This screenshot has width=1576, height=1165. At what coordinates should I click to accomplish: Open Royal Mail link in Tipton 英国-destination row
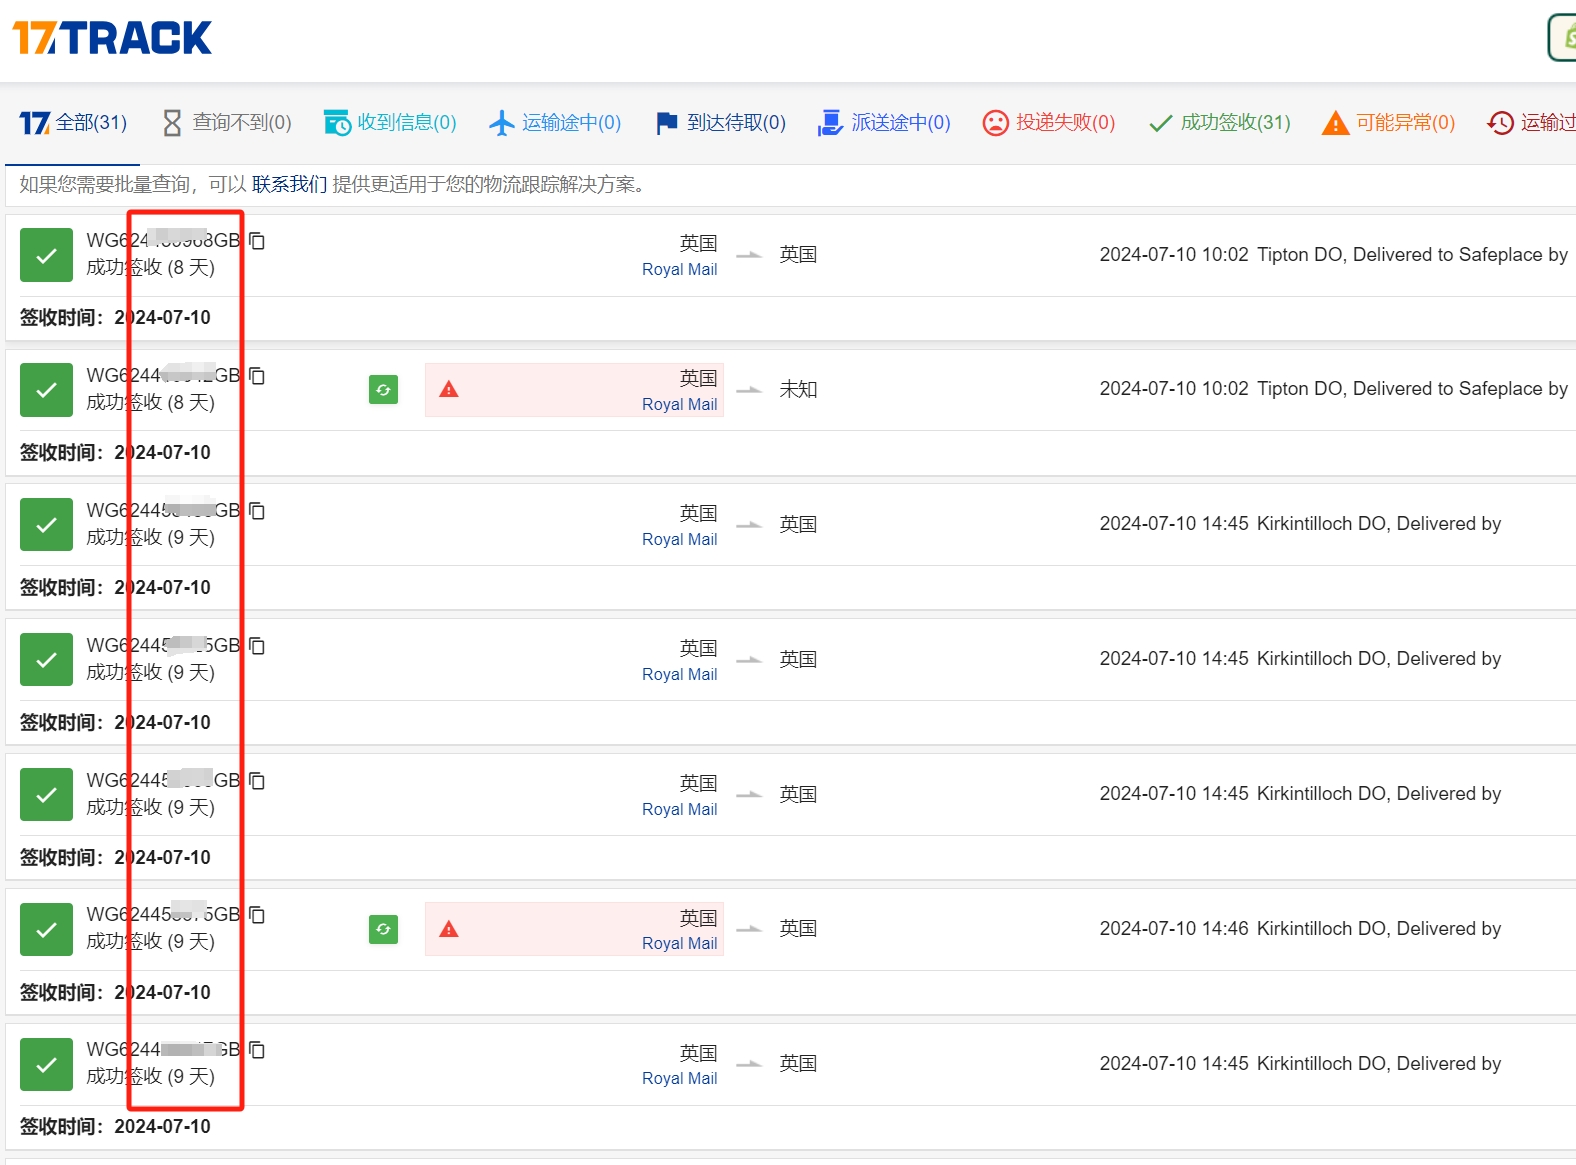point(679,269)
